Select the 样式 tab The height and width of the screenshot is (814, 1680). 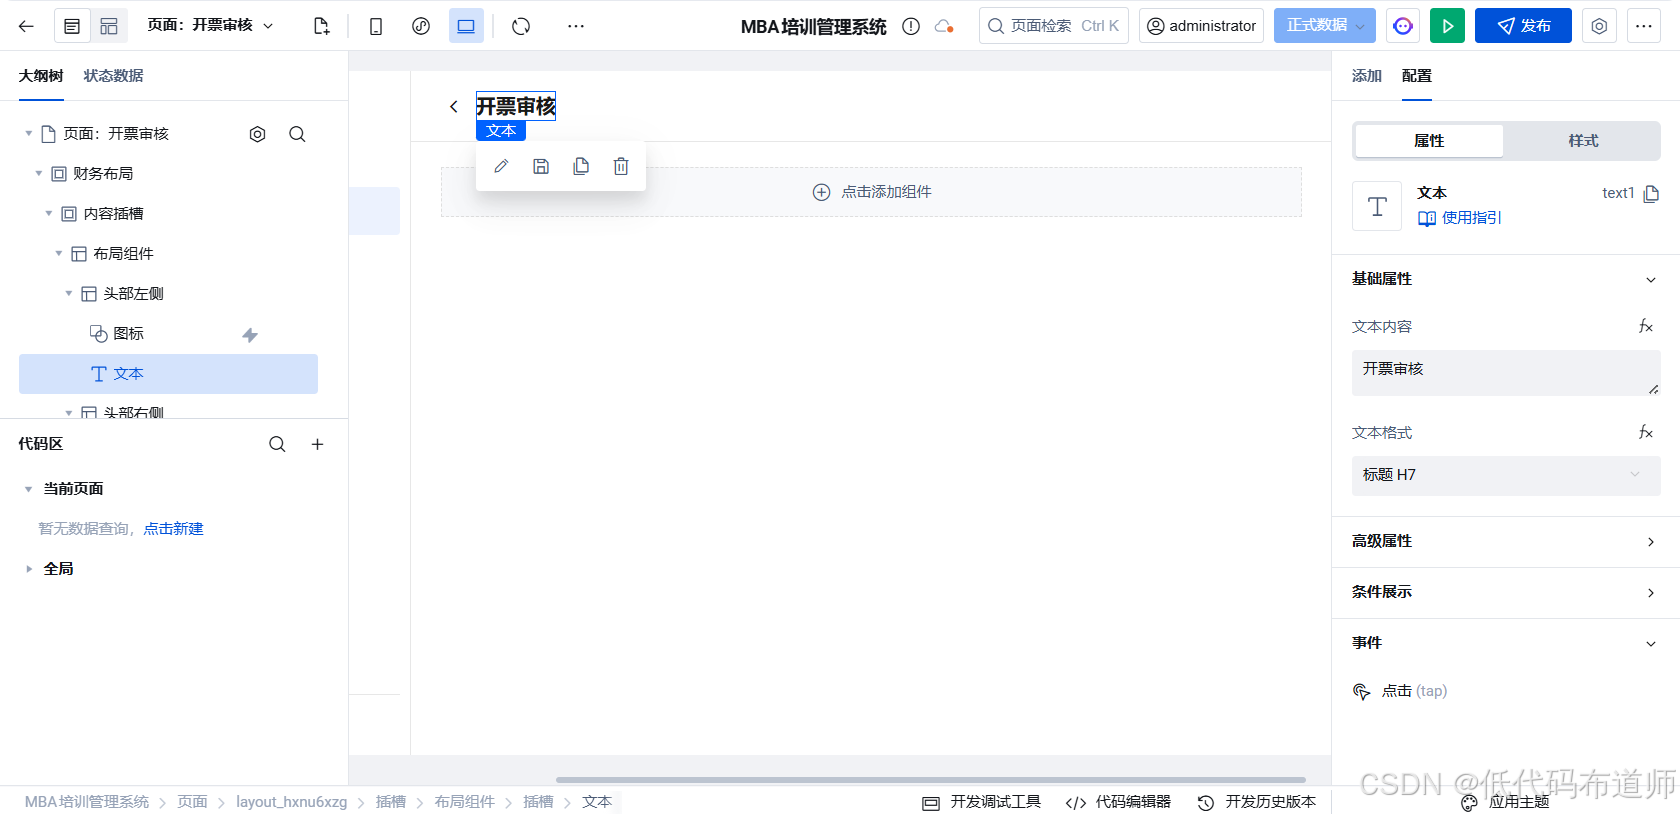coord(1583,141)
